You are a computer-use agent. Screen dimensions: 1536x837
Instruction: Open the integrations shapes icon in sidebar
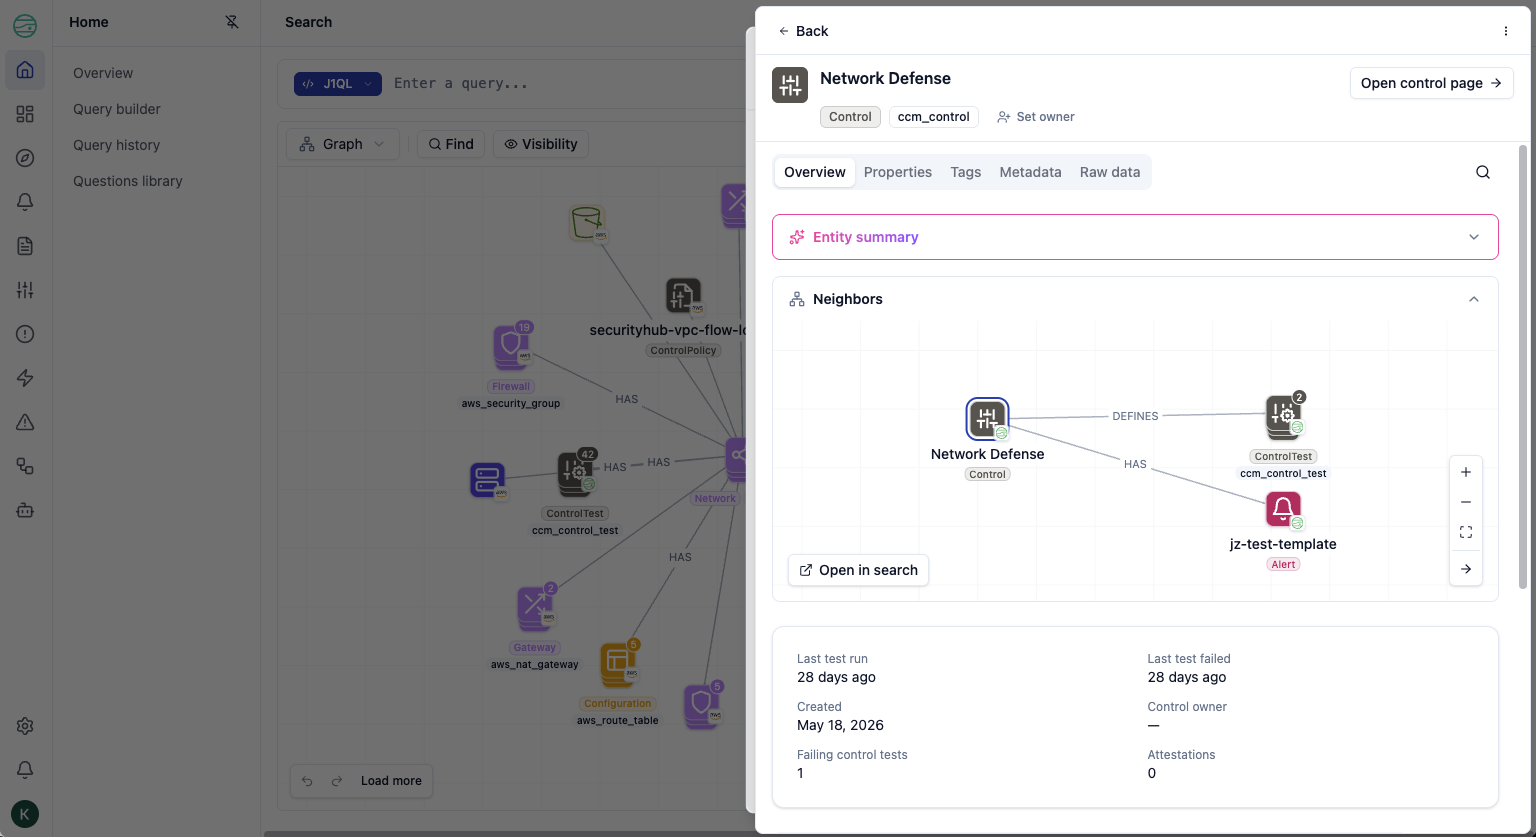25,466
